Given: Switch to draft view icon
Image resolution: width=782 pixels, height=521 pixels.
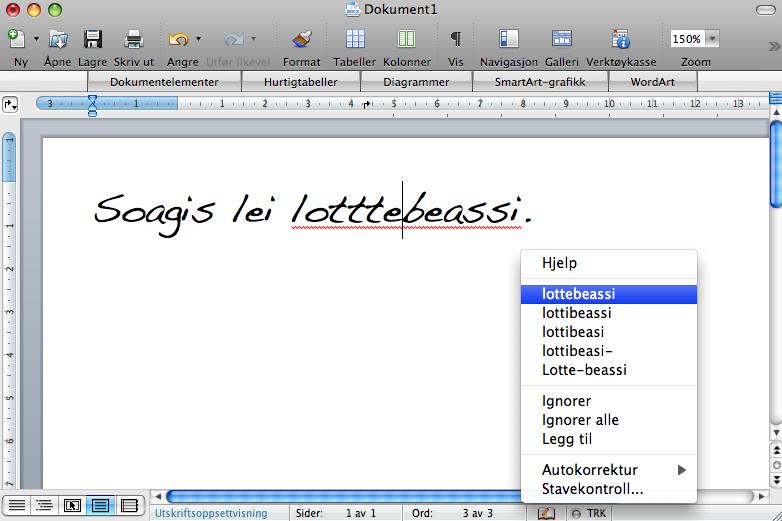Looking at the screenshot, I should point(17,506).
